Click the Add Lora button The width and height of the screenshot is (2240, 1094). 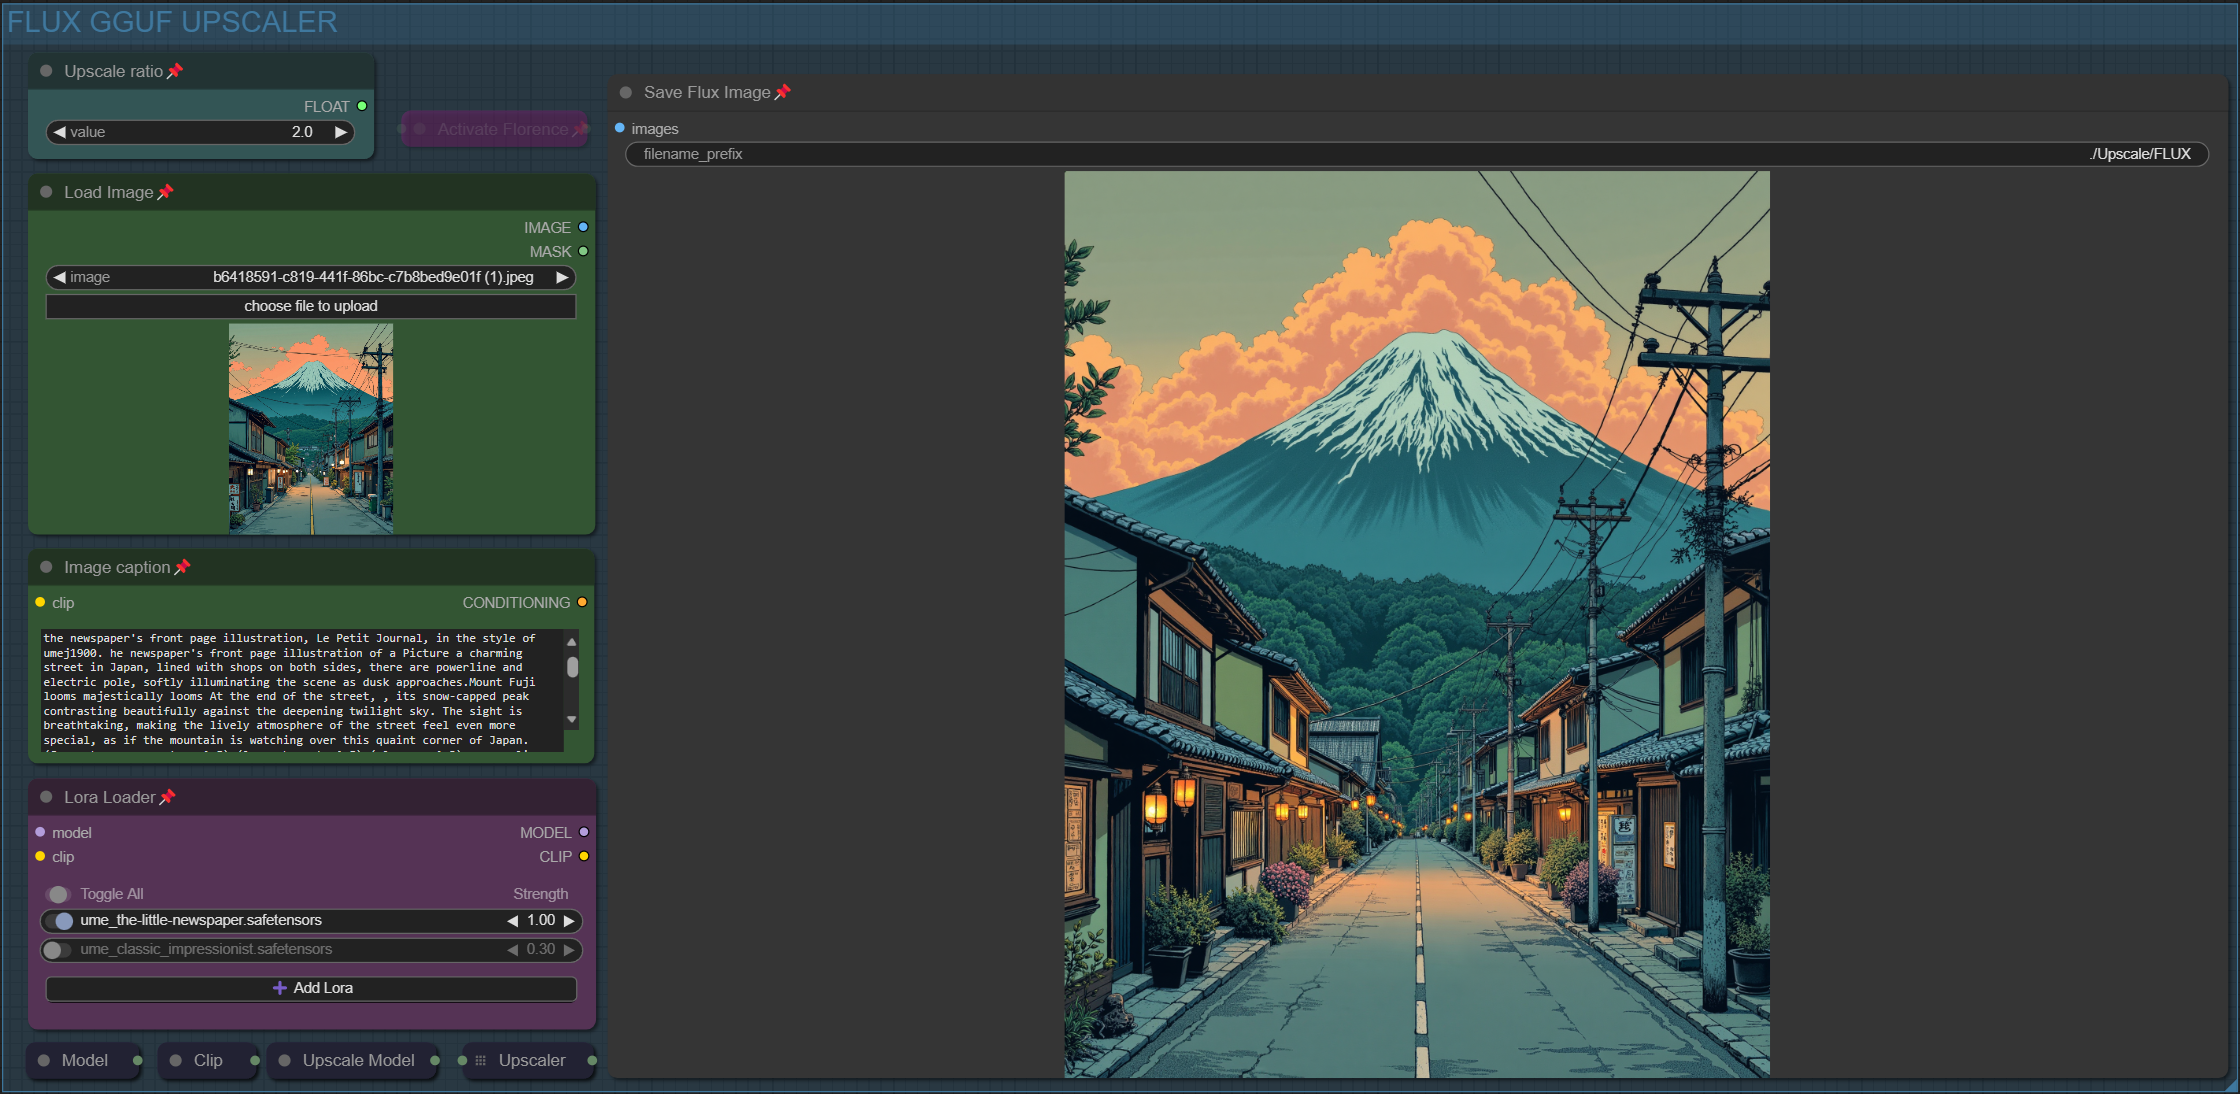point(311,988)
